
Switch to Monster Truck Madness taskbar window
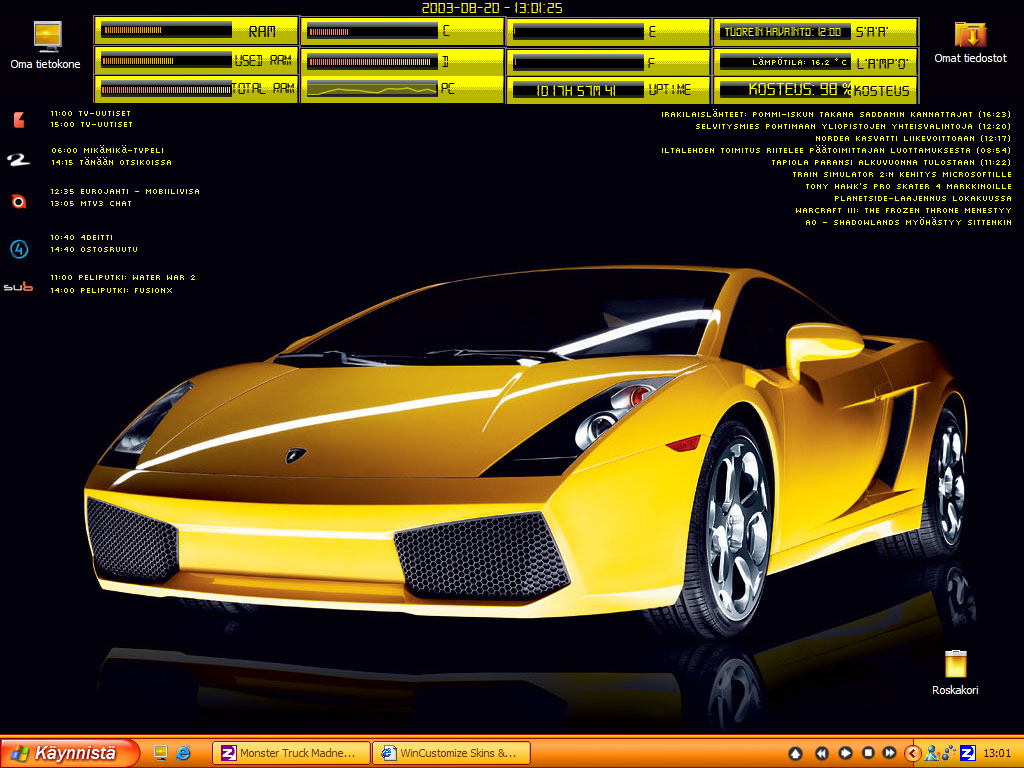(290, 753)
